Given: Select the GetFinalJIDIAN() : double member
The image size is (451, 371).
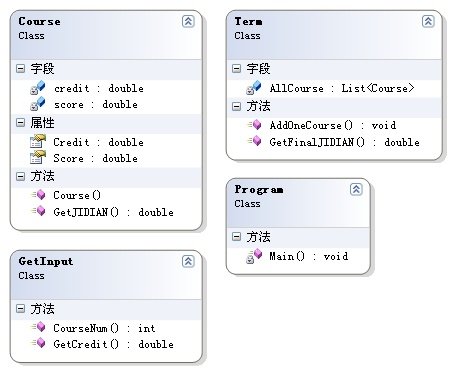Looking at the screenshot, I should [344, 142].
